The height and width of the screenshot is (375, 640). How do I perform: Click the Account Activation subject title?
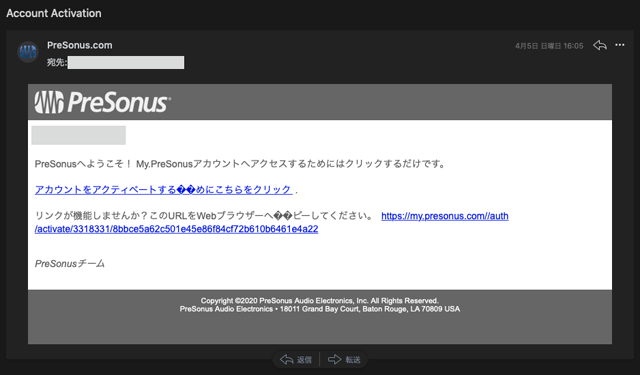tap(54, 13)
